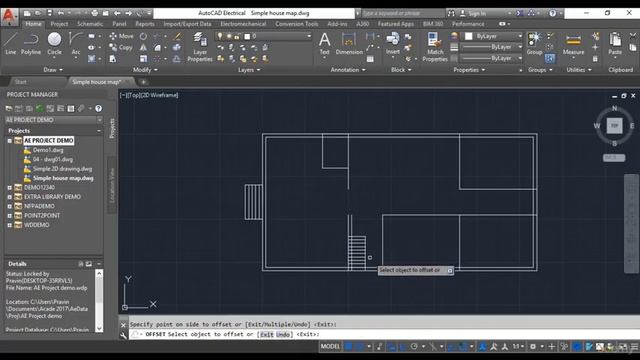
Task: Click the 2D Wireframe visual style label
Action: (x=160, y=95)
